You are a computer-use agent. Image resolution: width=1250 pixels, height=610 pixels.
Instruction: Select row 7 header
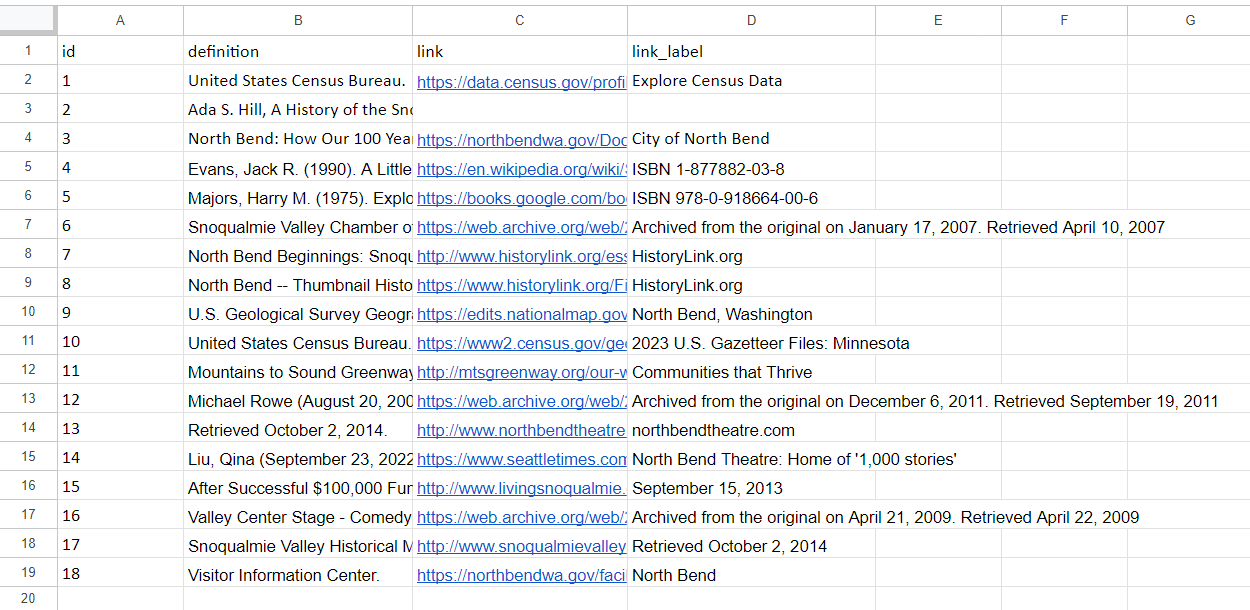[x=28, y=226]
